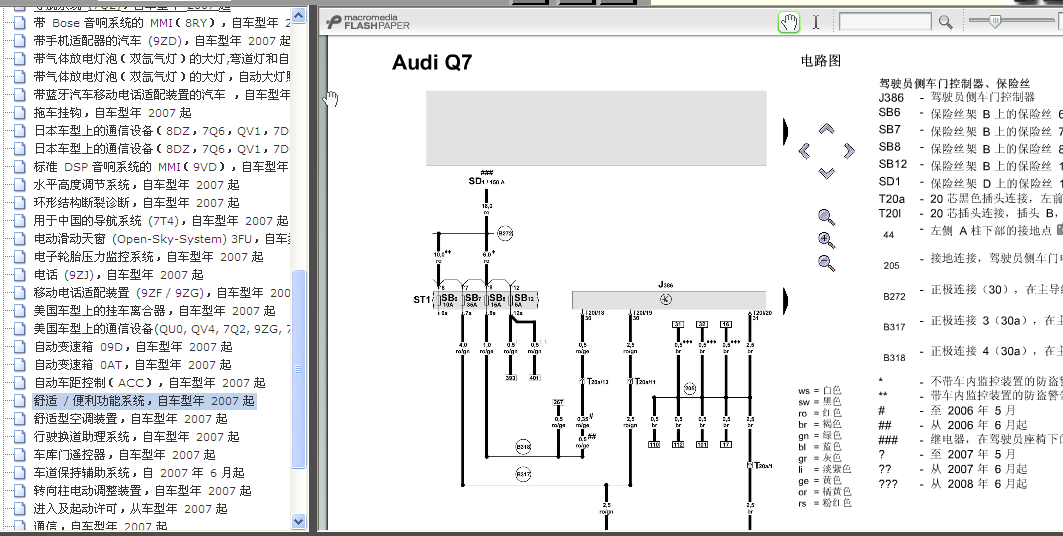Open '移动电话适配装置 (9ZF / 9ZG)' entry
The image size is (1063, 536).
(x=161, y=293)
